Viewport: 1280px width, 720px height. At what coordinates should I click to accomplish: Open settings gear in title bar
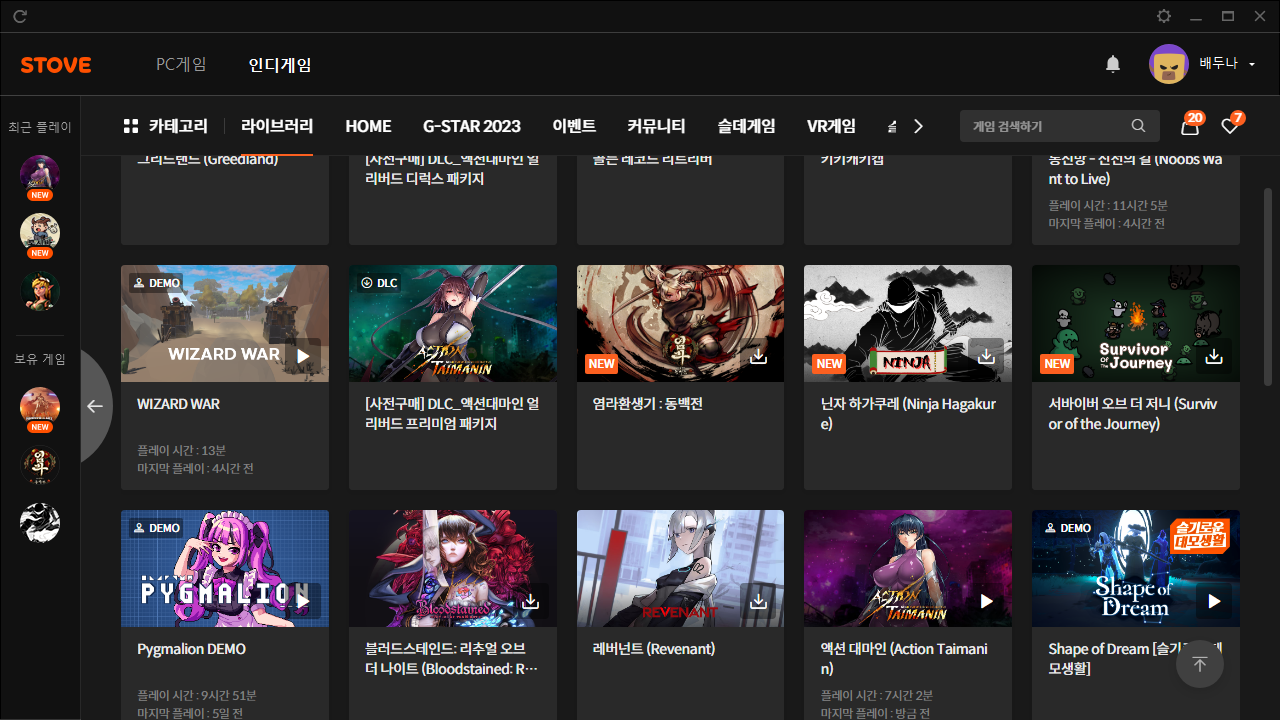(x=1163, y=16)
